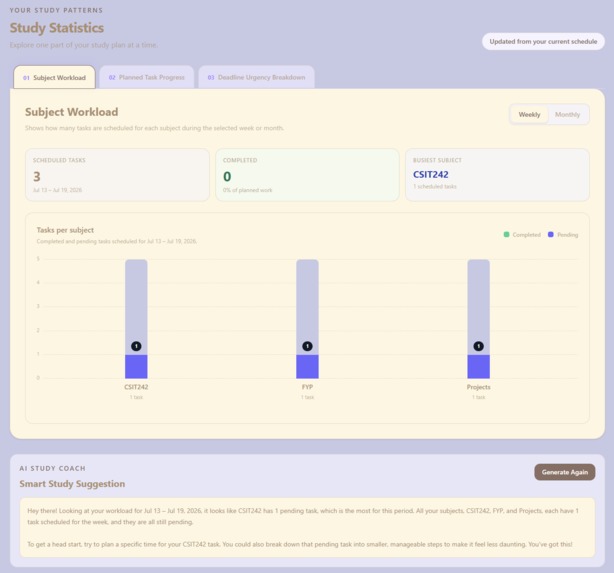Viewport: 614px width, 573px height.
Task: Open Deadline Urgency Breakdown tab
Action: [256, 77]
